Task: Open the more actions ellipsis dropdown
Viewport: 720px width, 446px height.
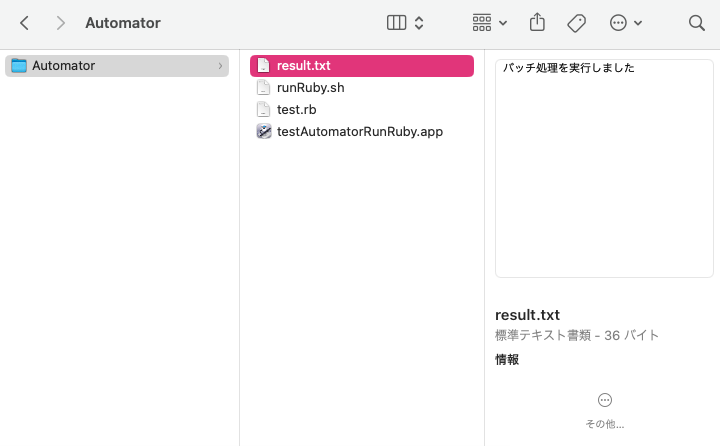Action: (x=626, y=23)
